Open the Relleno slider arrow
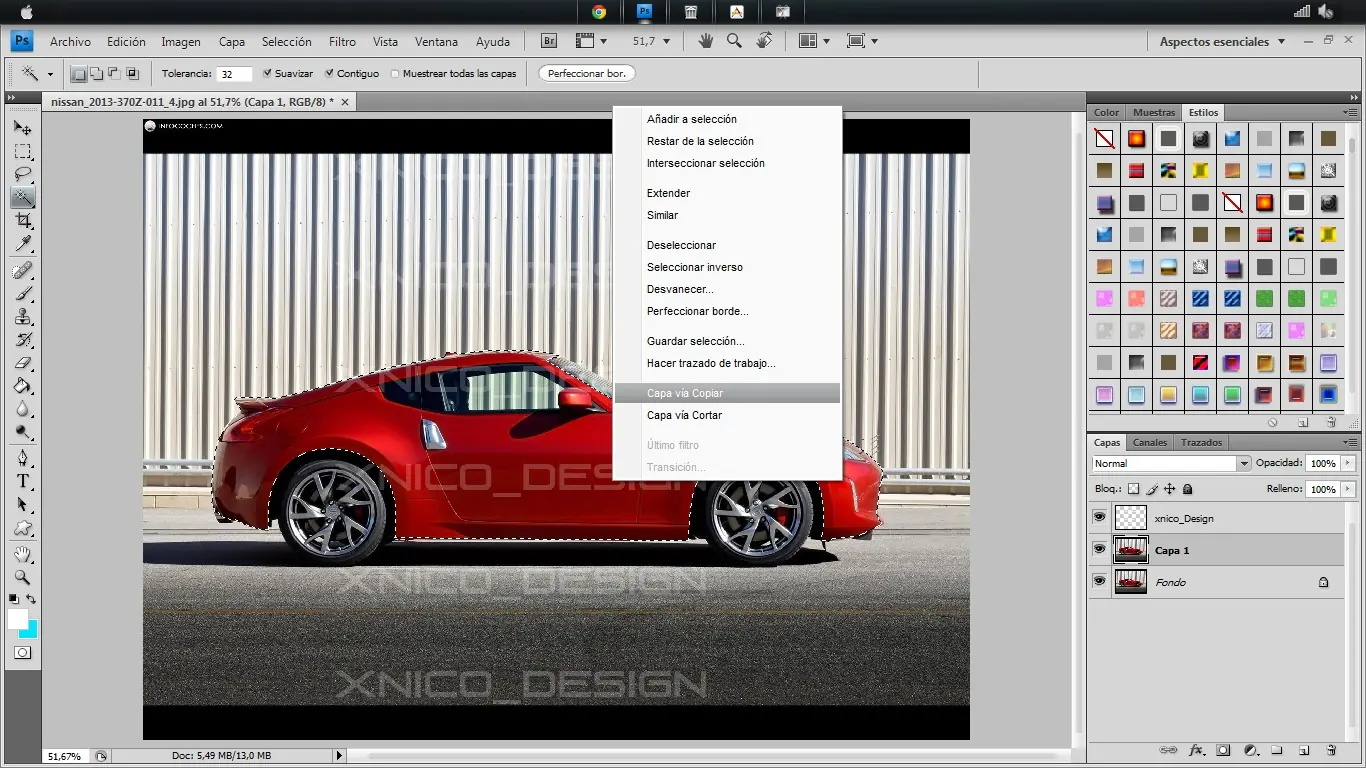 point(1348,489)
